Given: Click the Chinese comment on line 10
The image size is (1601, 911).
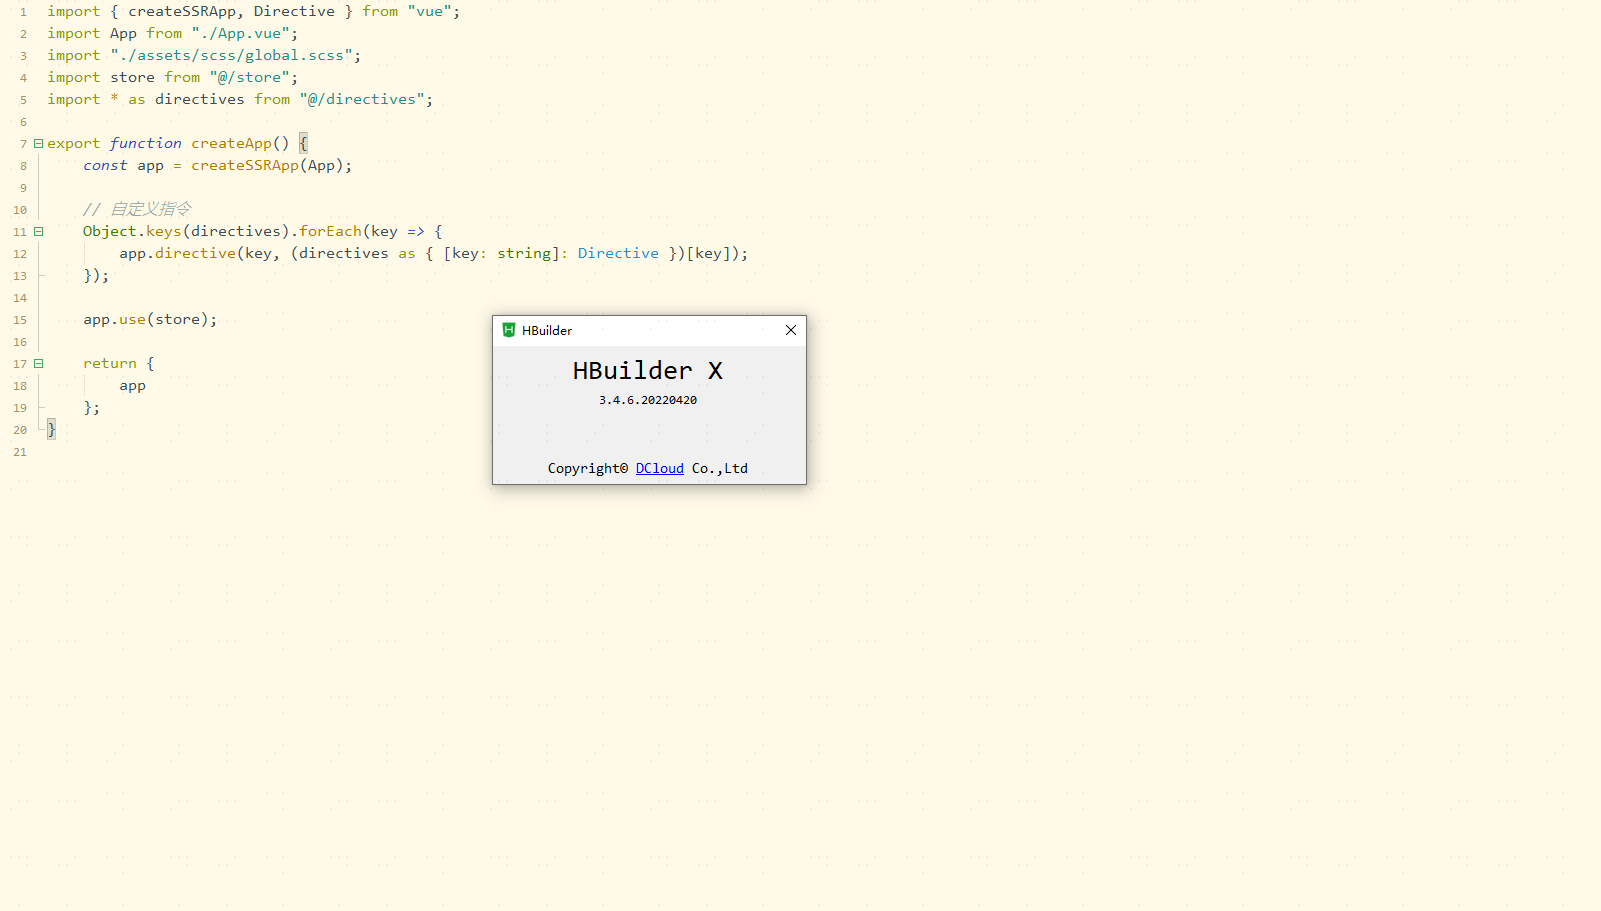Looking at the screenshot, I should [x=137, y=209].
